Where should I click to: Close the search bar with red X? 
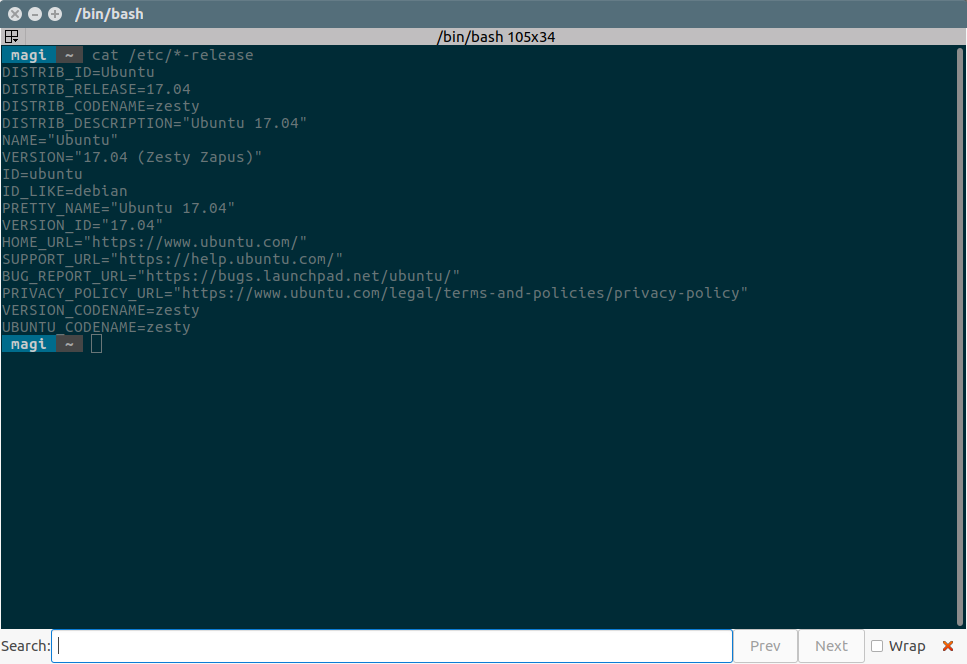coord(948,646)
